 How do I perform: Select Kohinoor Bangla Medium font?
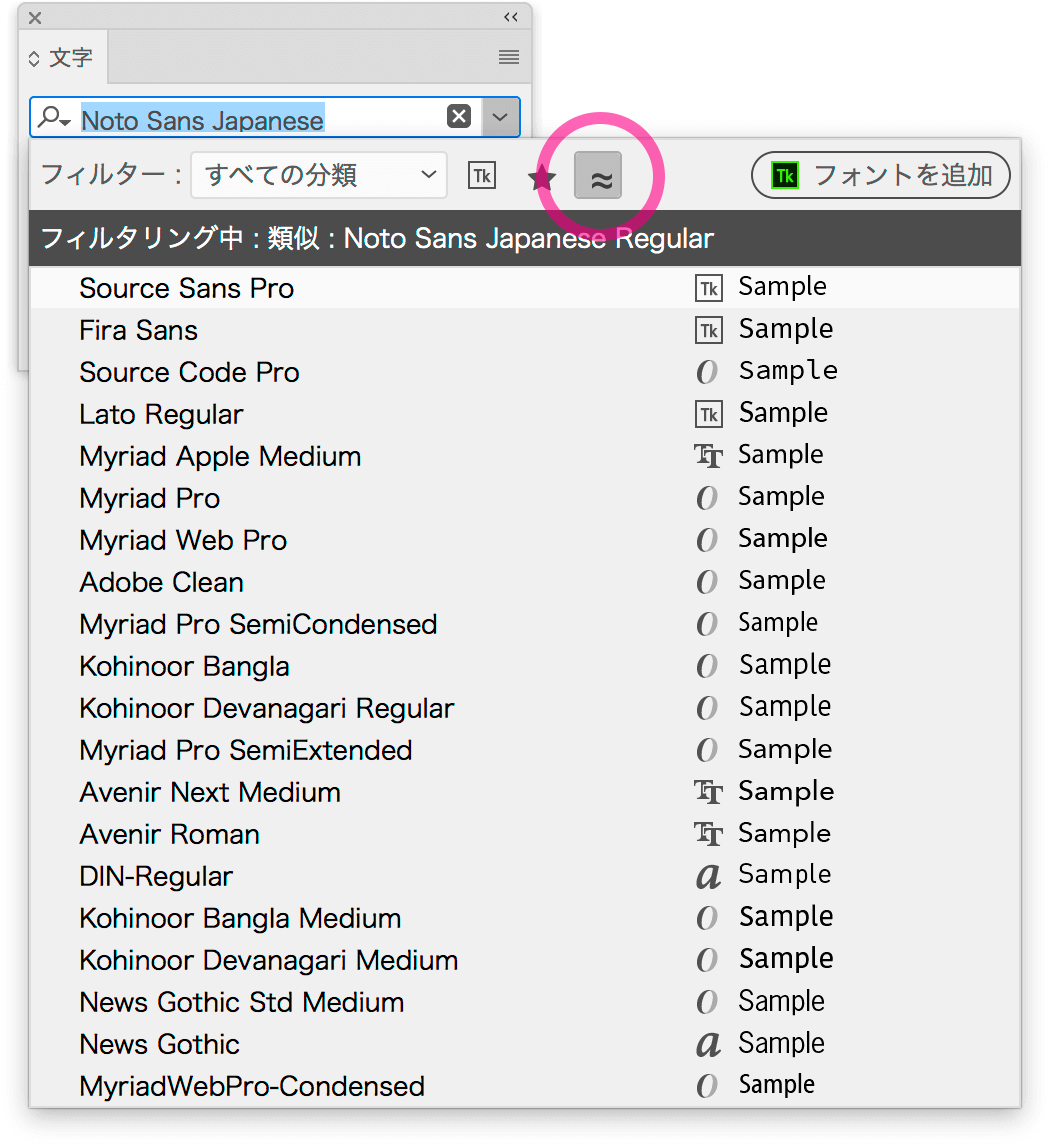525,918
